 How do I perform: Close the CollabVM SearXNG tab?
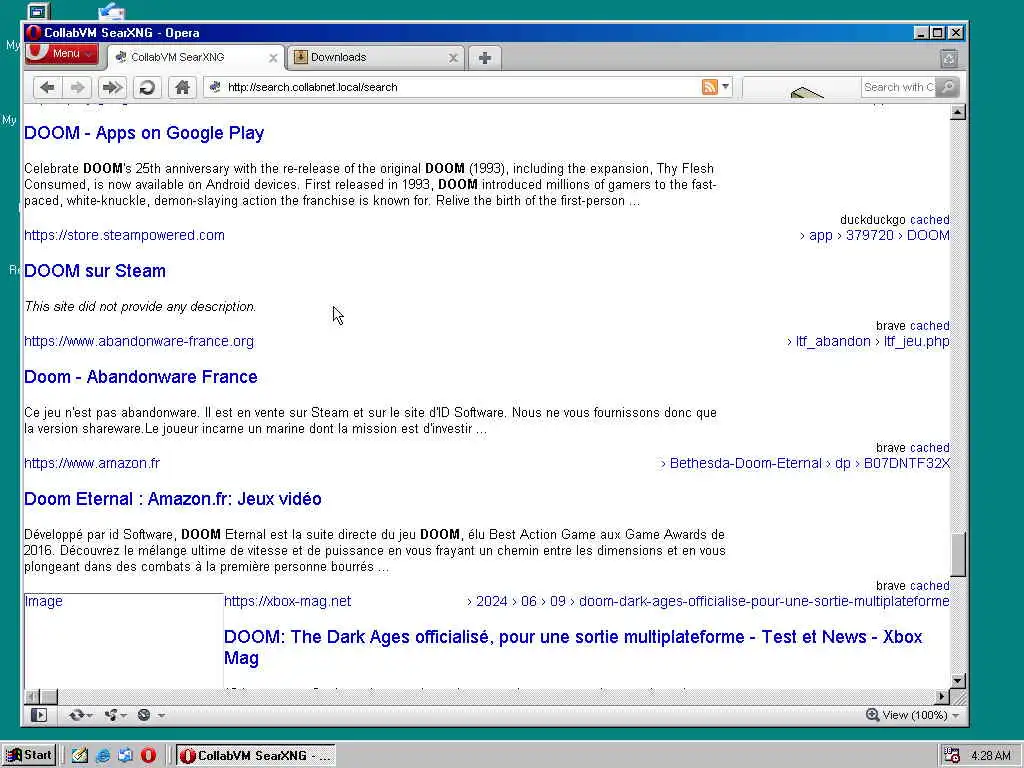[x=273, y=57]
